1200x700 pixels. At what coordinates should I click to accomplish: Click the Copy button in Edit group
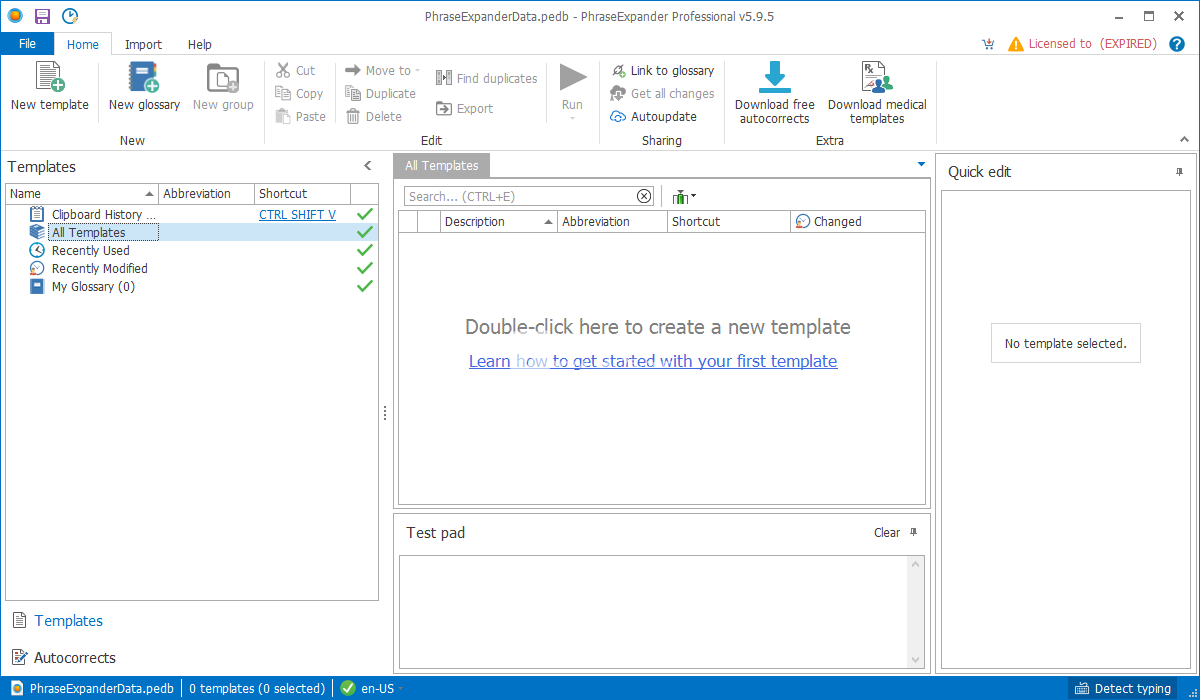click(299, 94)
